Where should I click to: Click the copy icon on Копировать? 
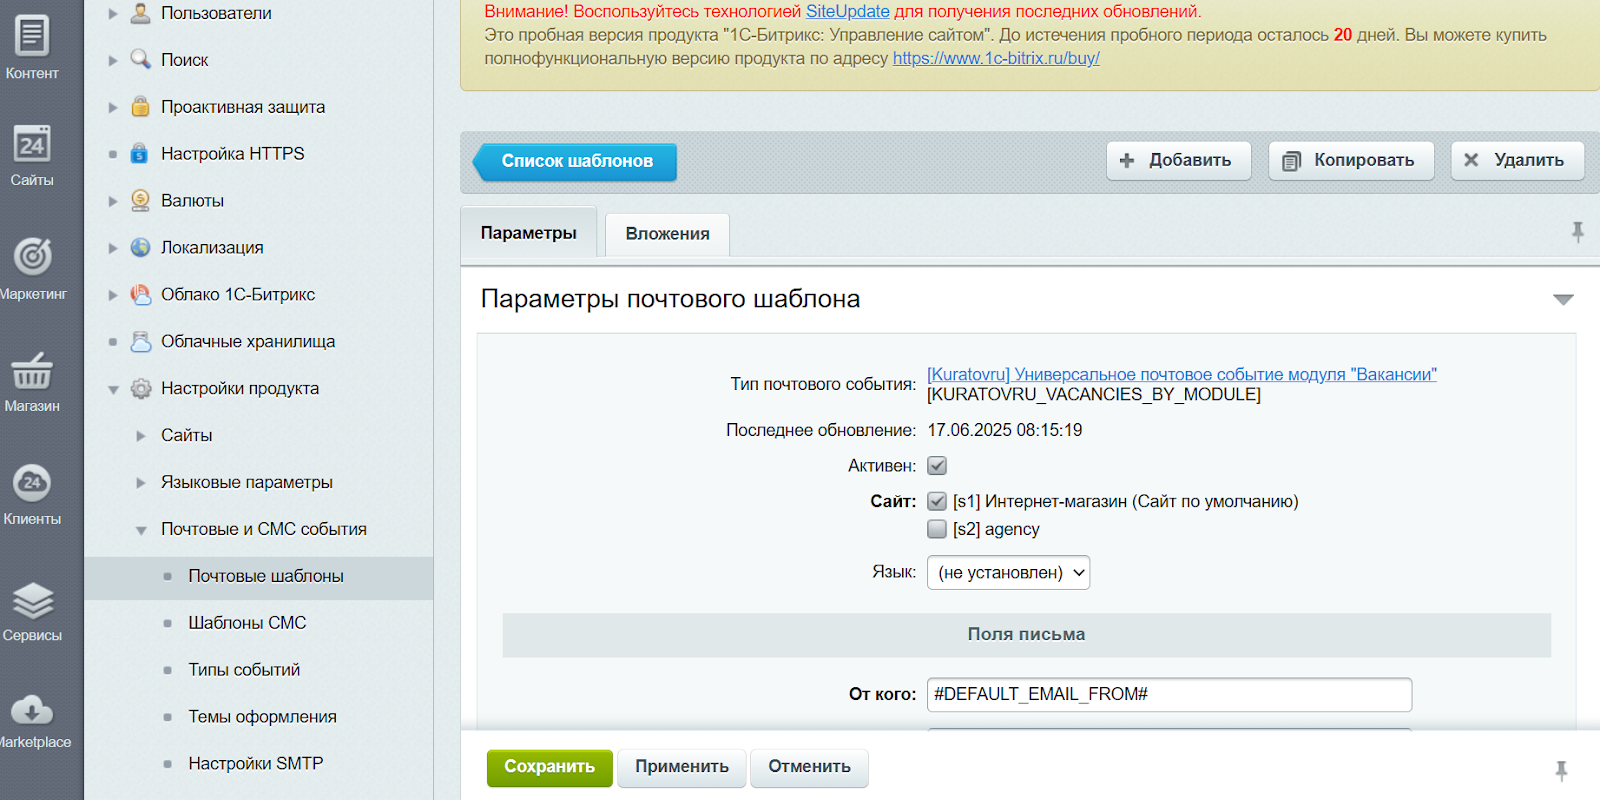coord(1291,161)
